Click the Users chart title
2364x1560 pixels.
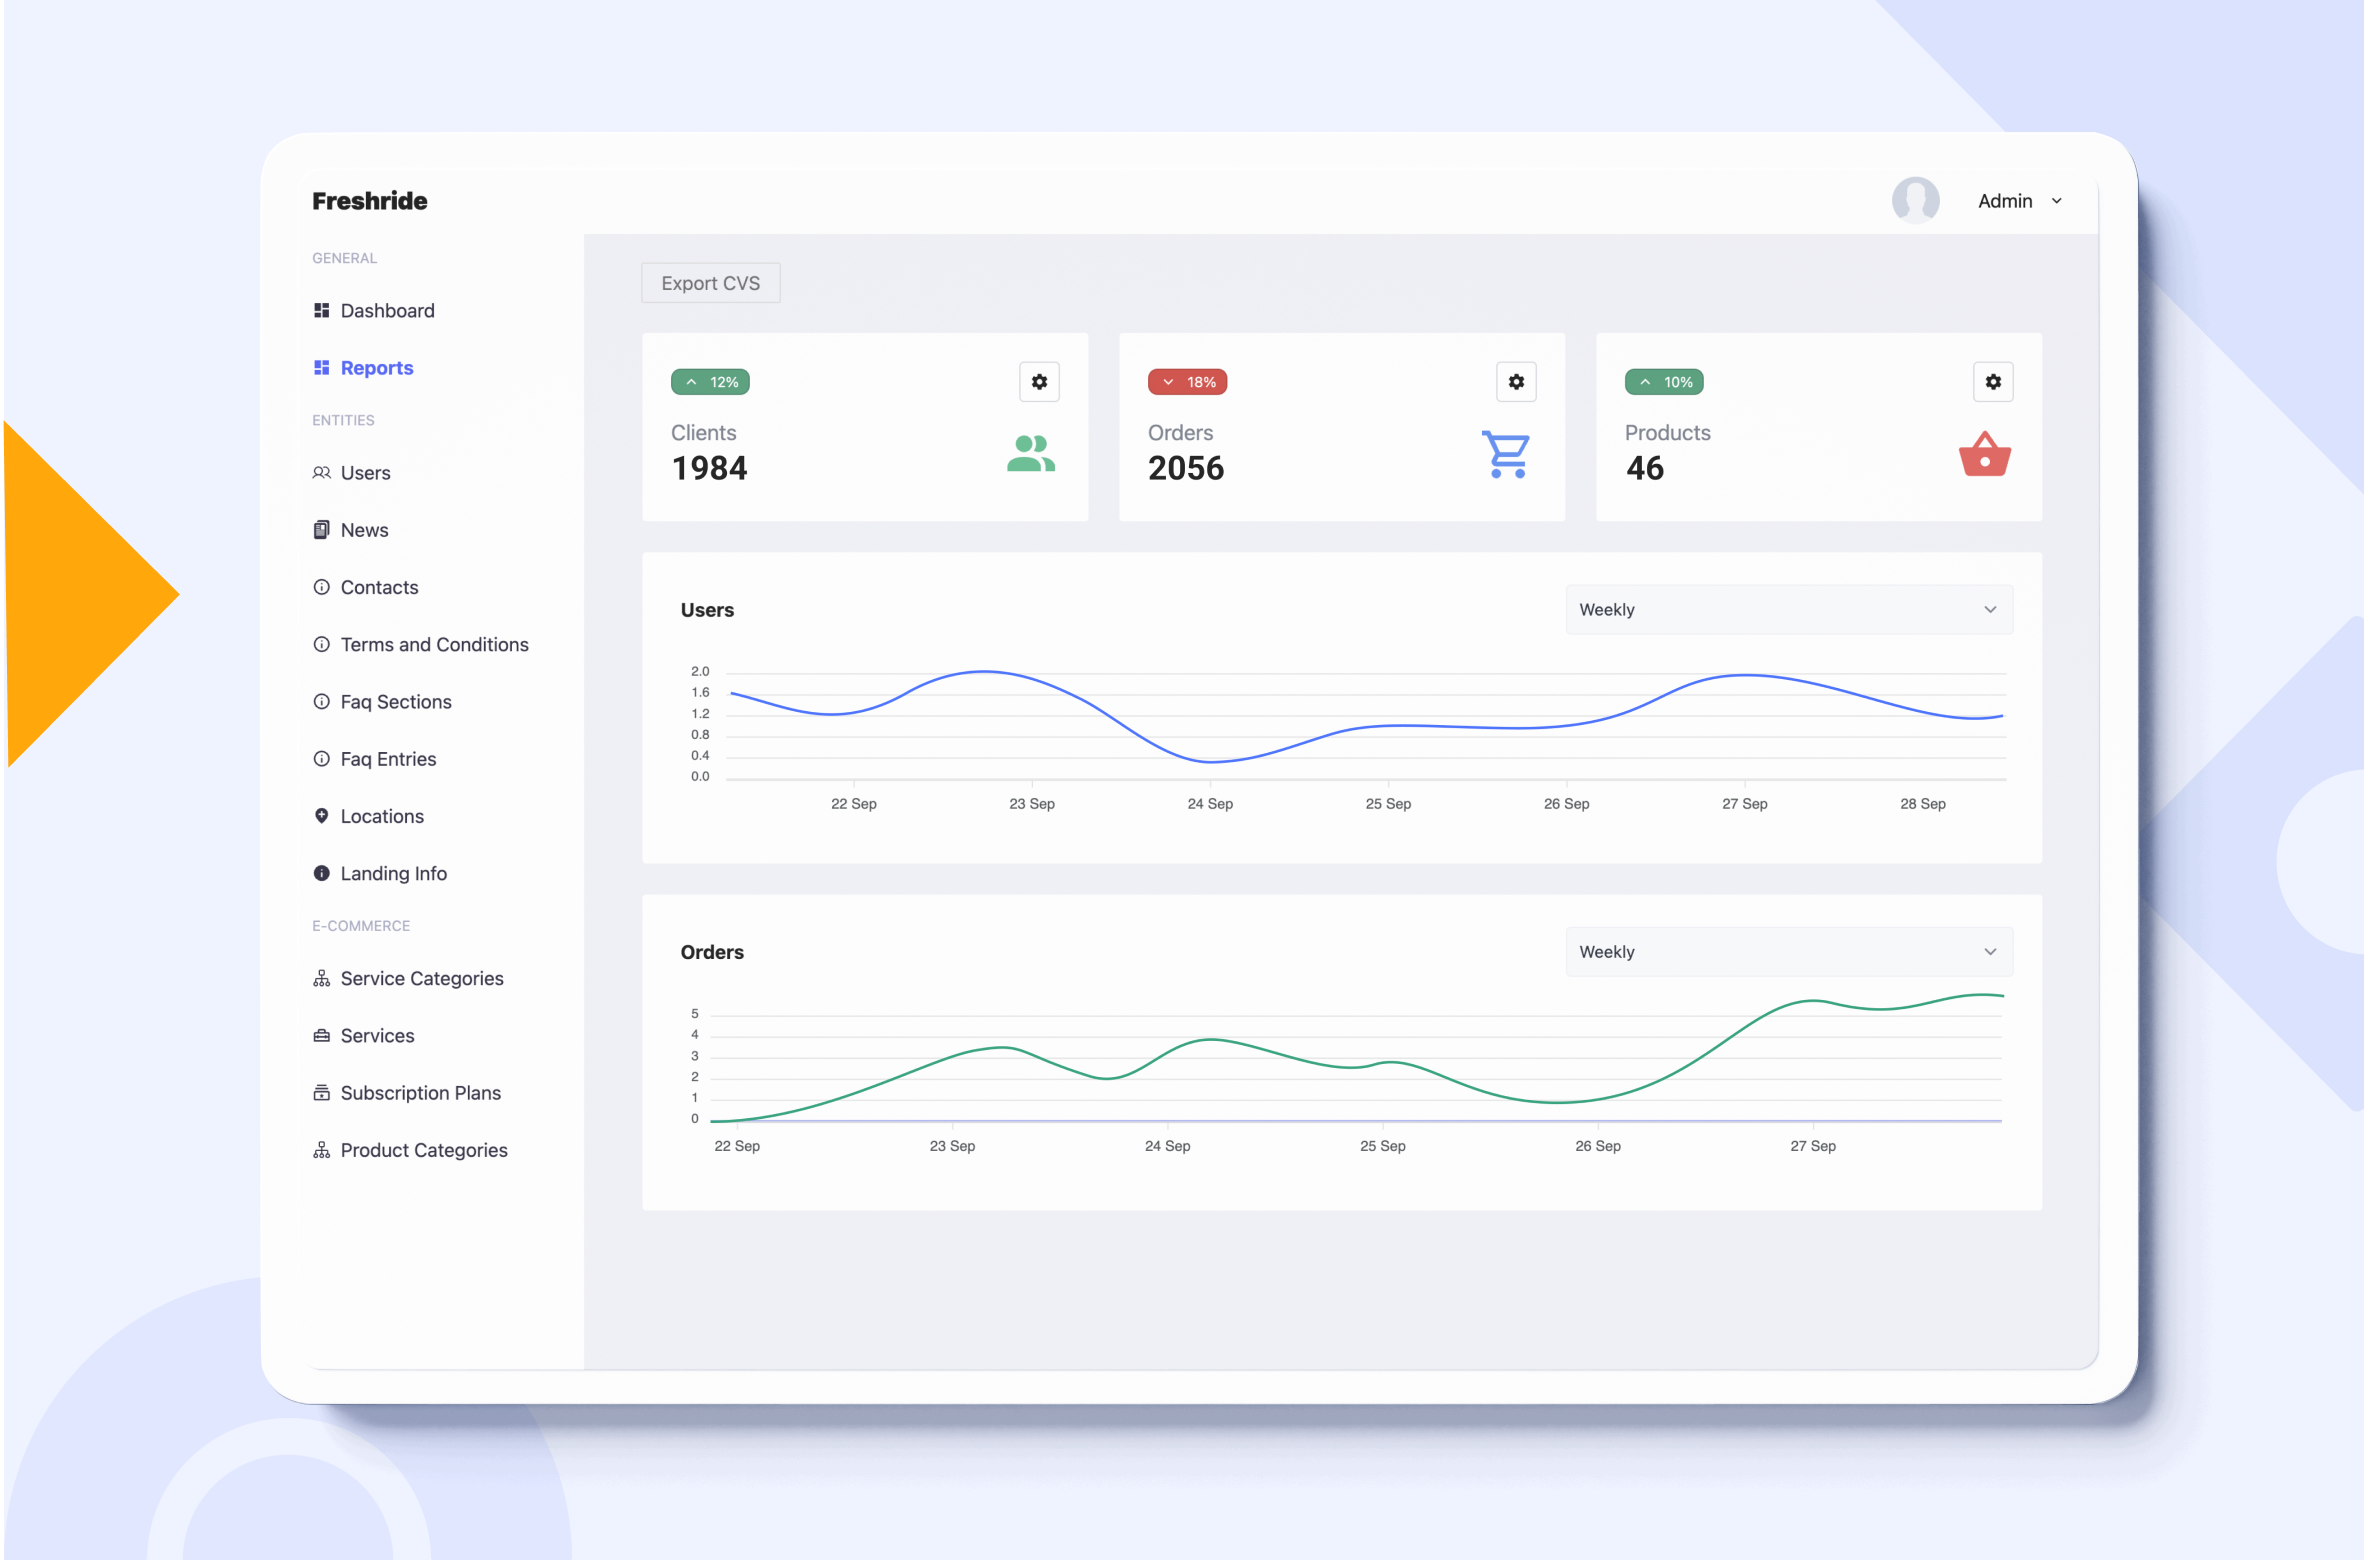(x=707, y=610)
